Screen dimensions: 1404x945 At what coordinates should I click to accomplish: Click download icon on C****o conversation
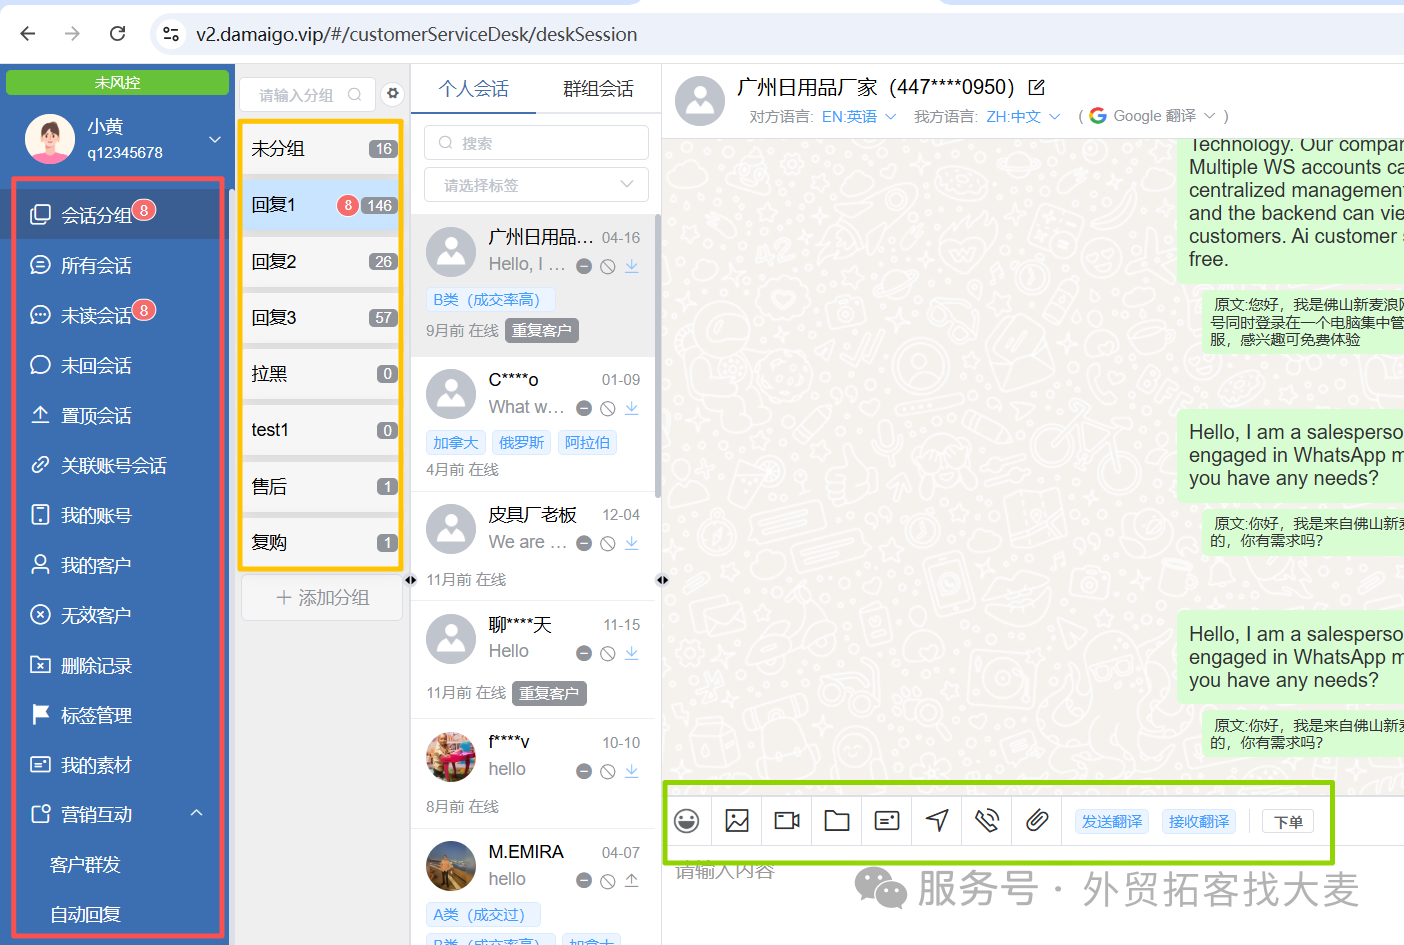click(632, 408)
